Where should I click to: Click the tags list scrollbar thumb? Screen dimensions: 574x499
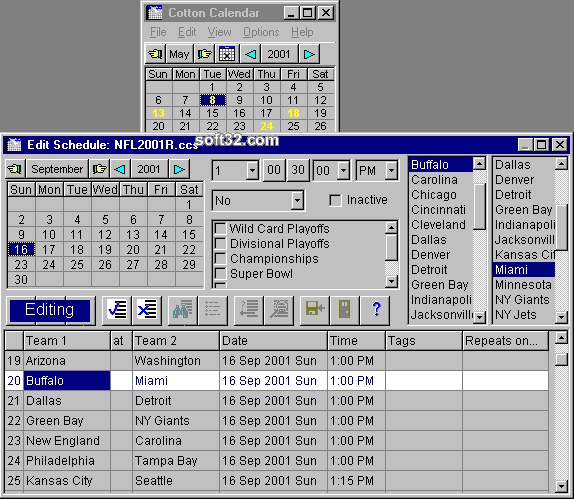click(x=391, y=247)
